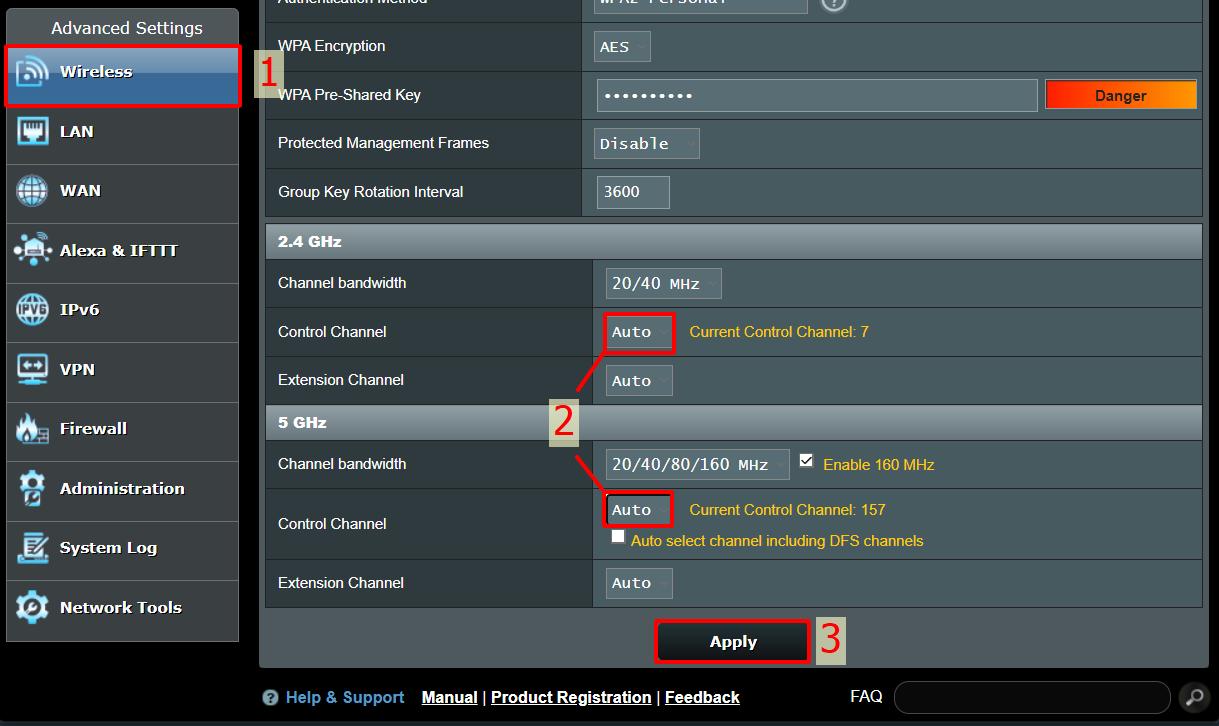
Task: Click the 'Current Control Channel: 7' text
Action: (x=779, y=332)
